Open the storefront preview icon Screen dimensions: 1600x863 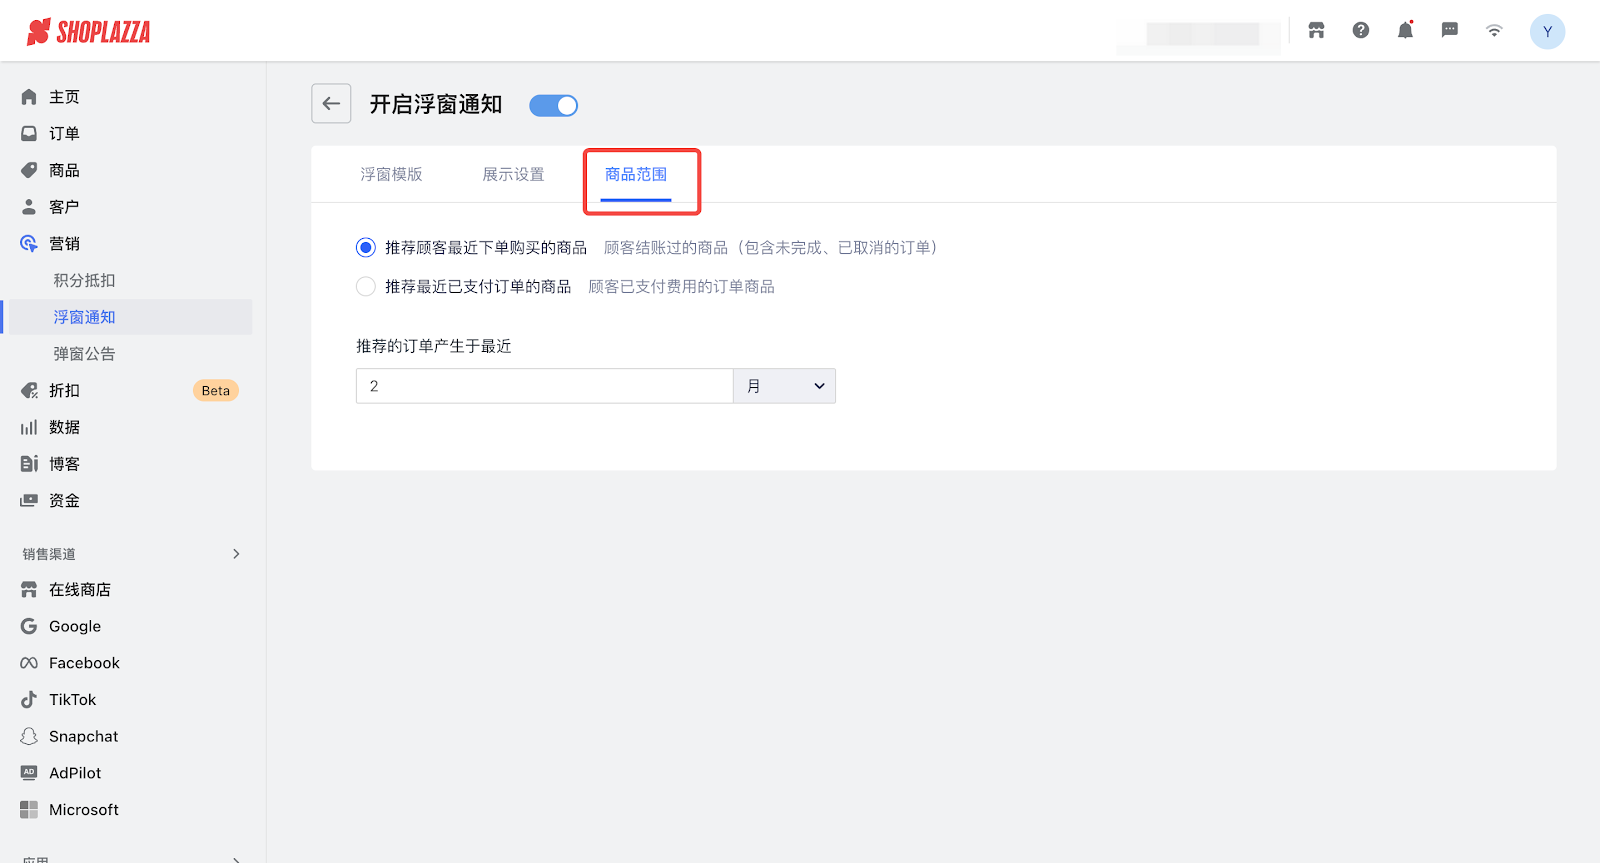point(1316,31)
